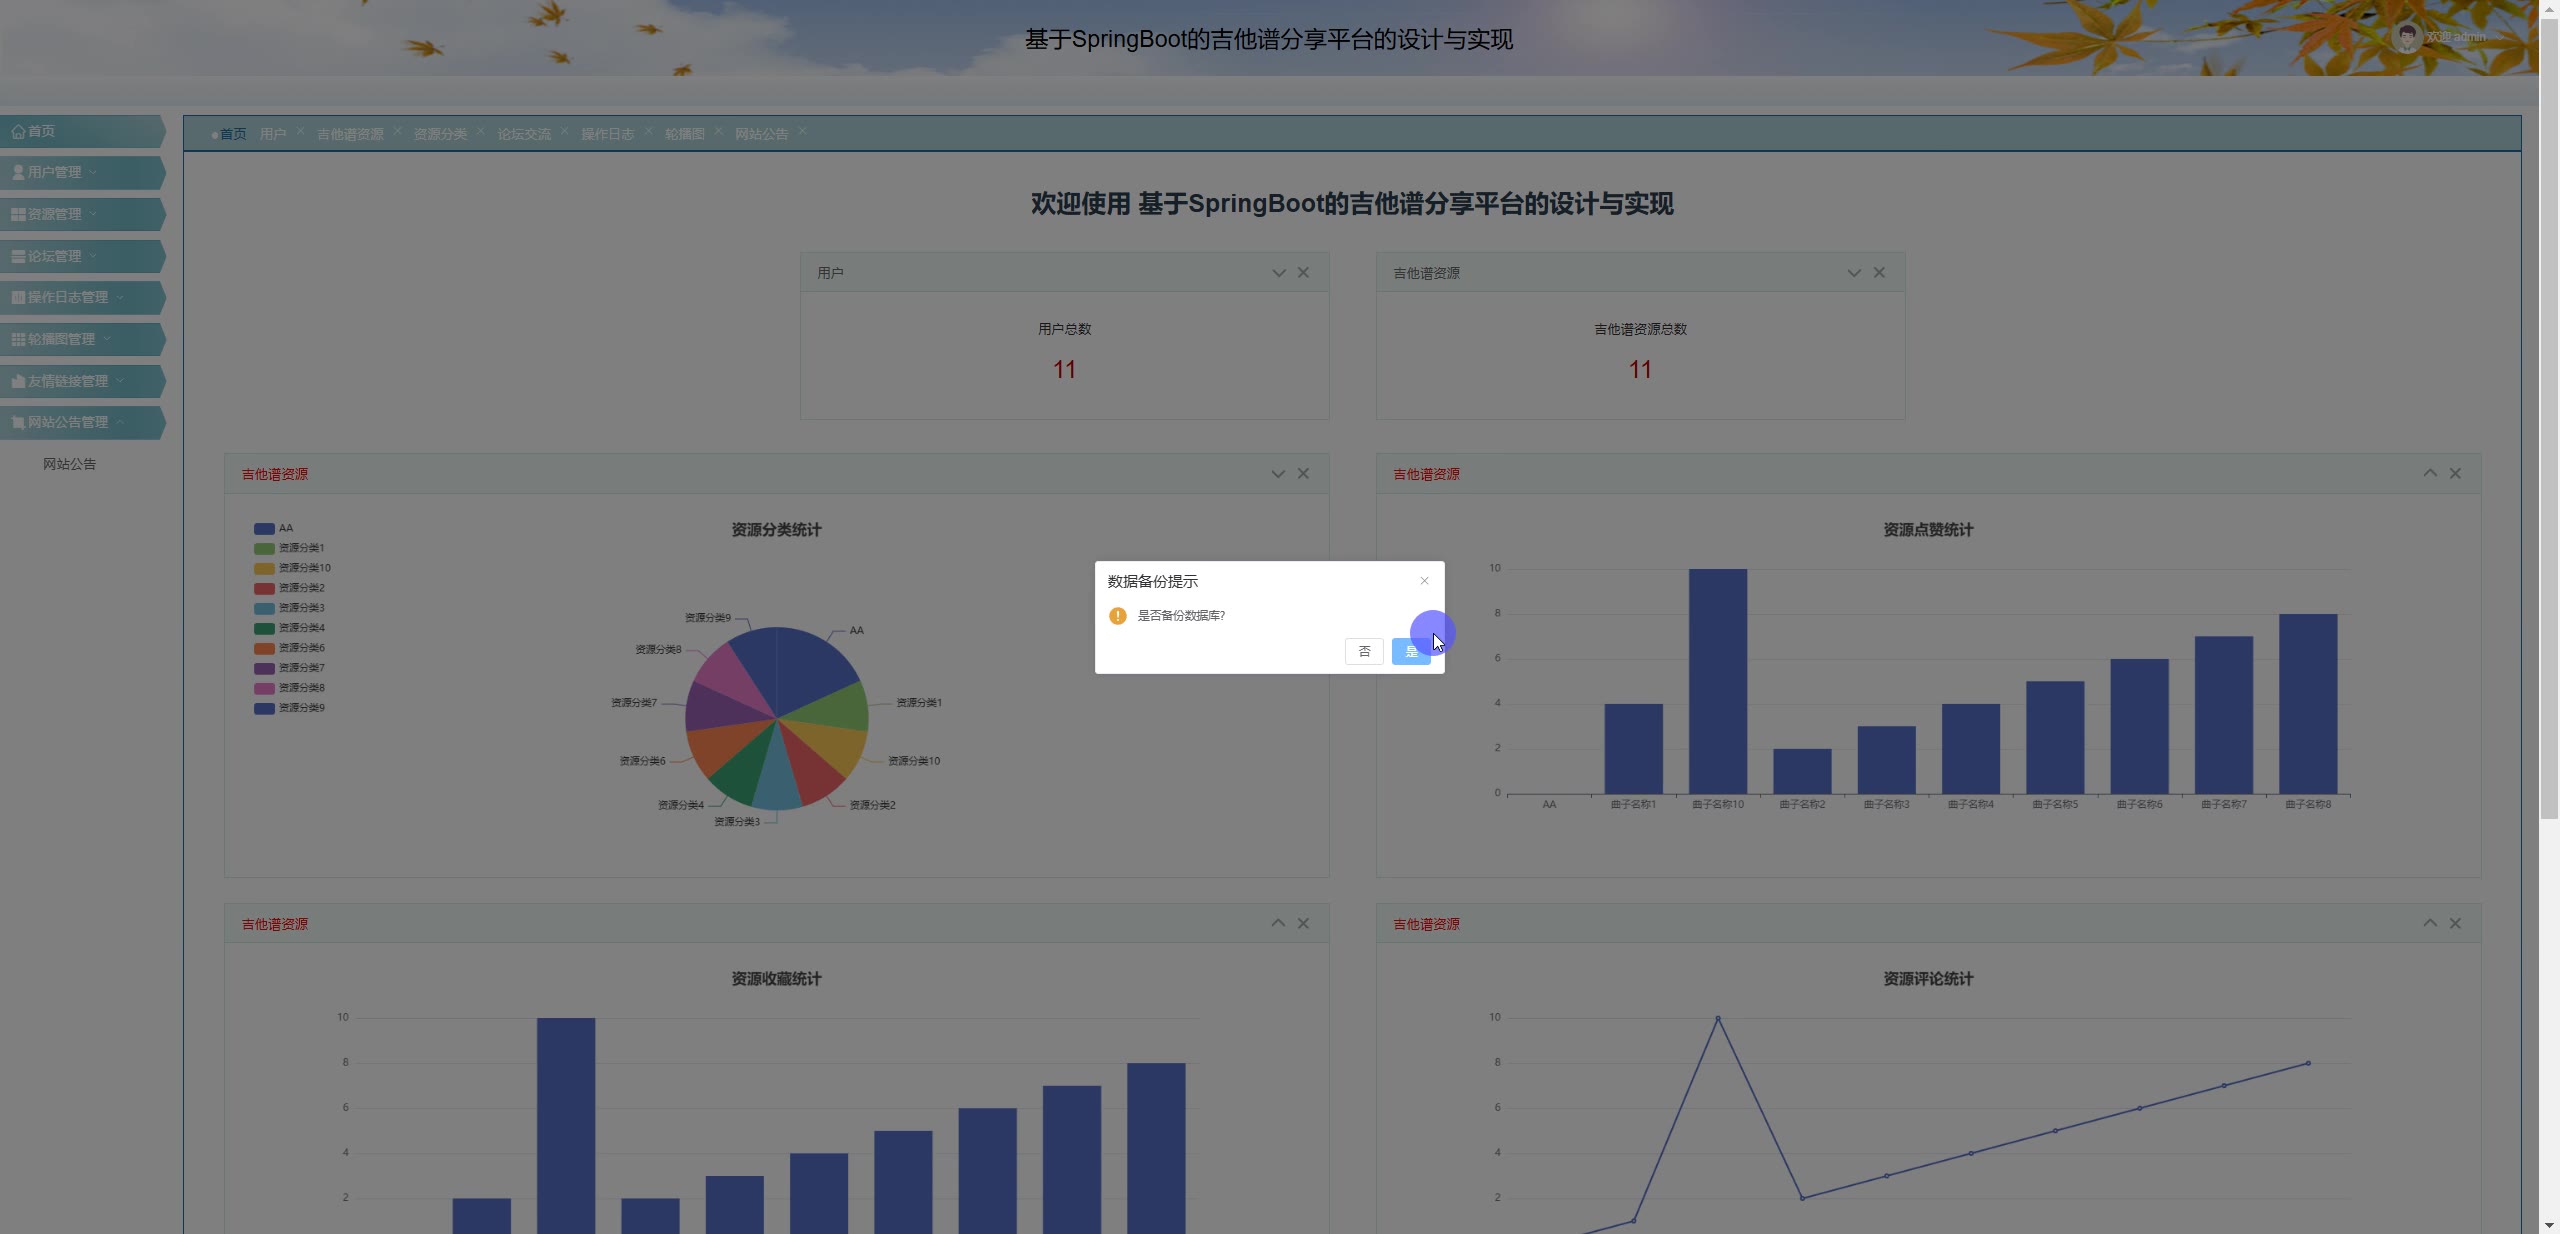The height and width of the screenshot is (1234, 2560).
Task: Click the grid icon beside 资源管理
Action: [x=18, y=214]
